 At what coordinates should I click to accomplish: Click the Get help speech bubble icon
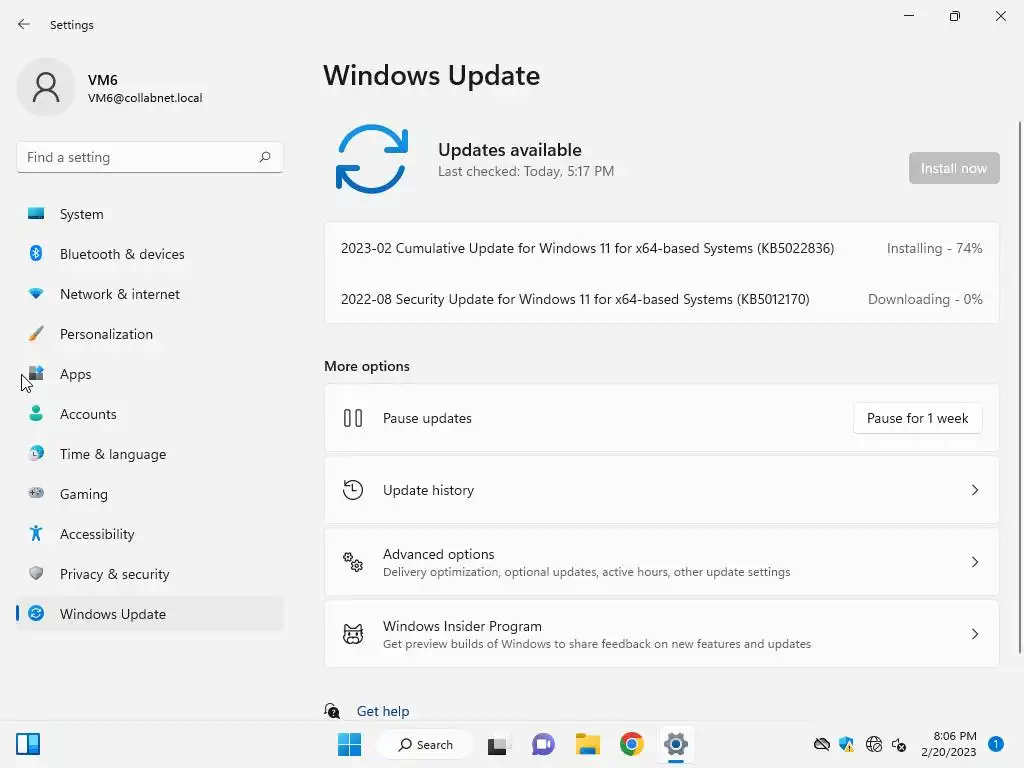click(x=332, y=711)
